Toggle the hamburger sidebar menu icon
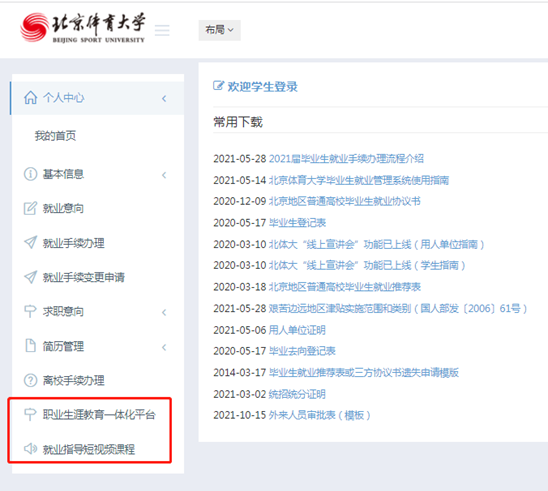548x491 pixels. point(162,30)
